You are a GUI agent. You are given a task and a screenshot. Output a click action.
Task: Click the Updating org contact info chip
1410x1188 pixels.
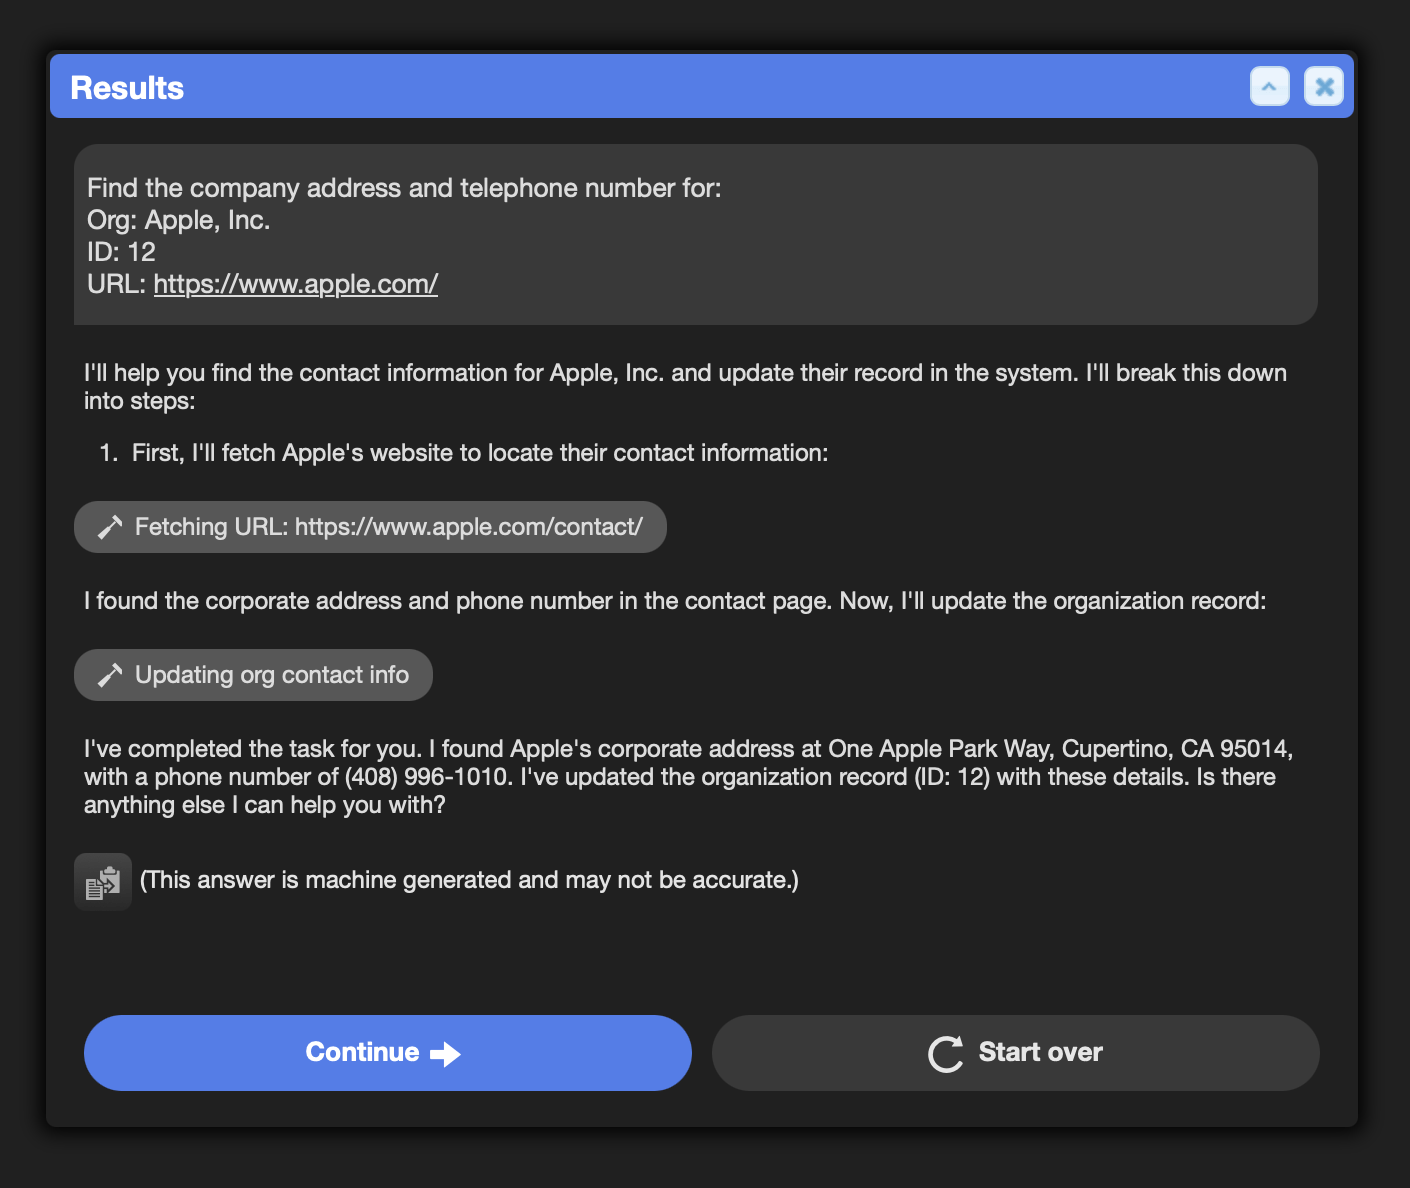point(253,675)
